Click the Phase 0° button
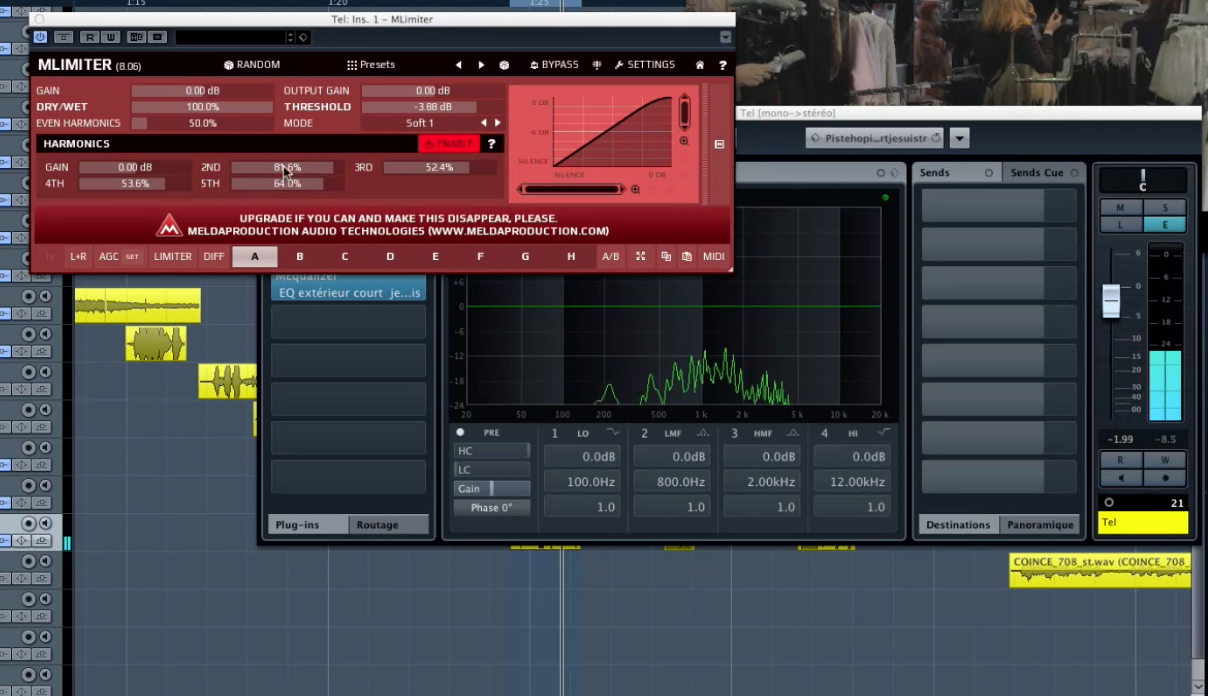 coord(492,508)
